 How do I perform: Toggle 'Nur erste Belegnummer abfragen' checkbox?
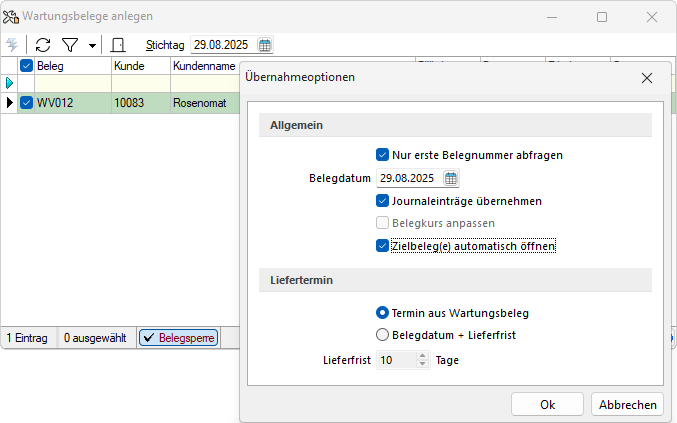(382, 155)
